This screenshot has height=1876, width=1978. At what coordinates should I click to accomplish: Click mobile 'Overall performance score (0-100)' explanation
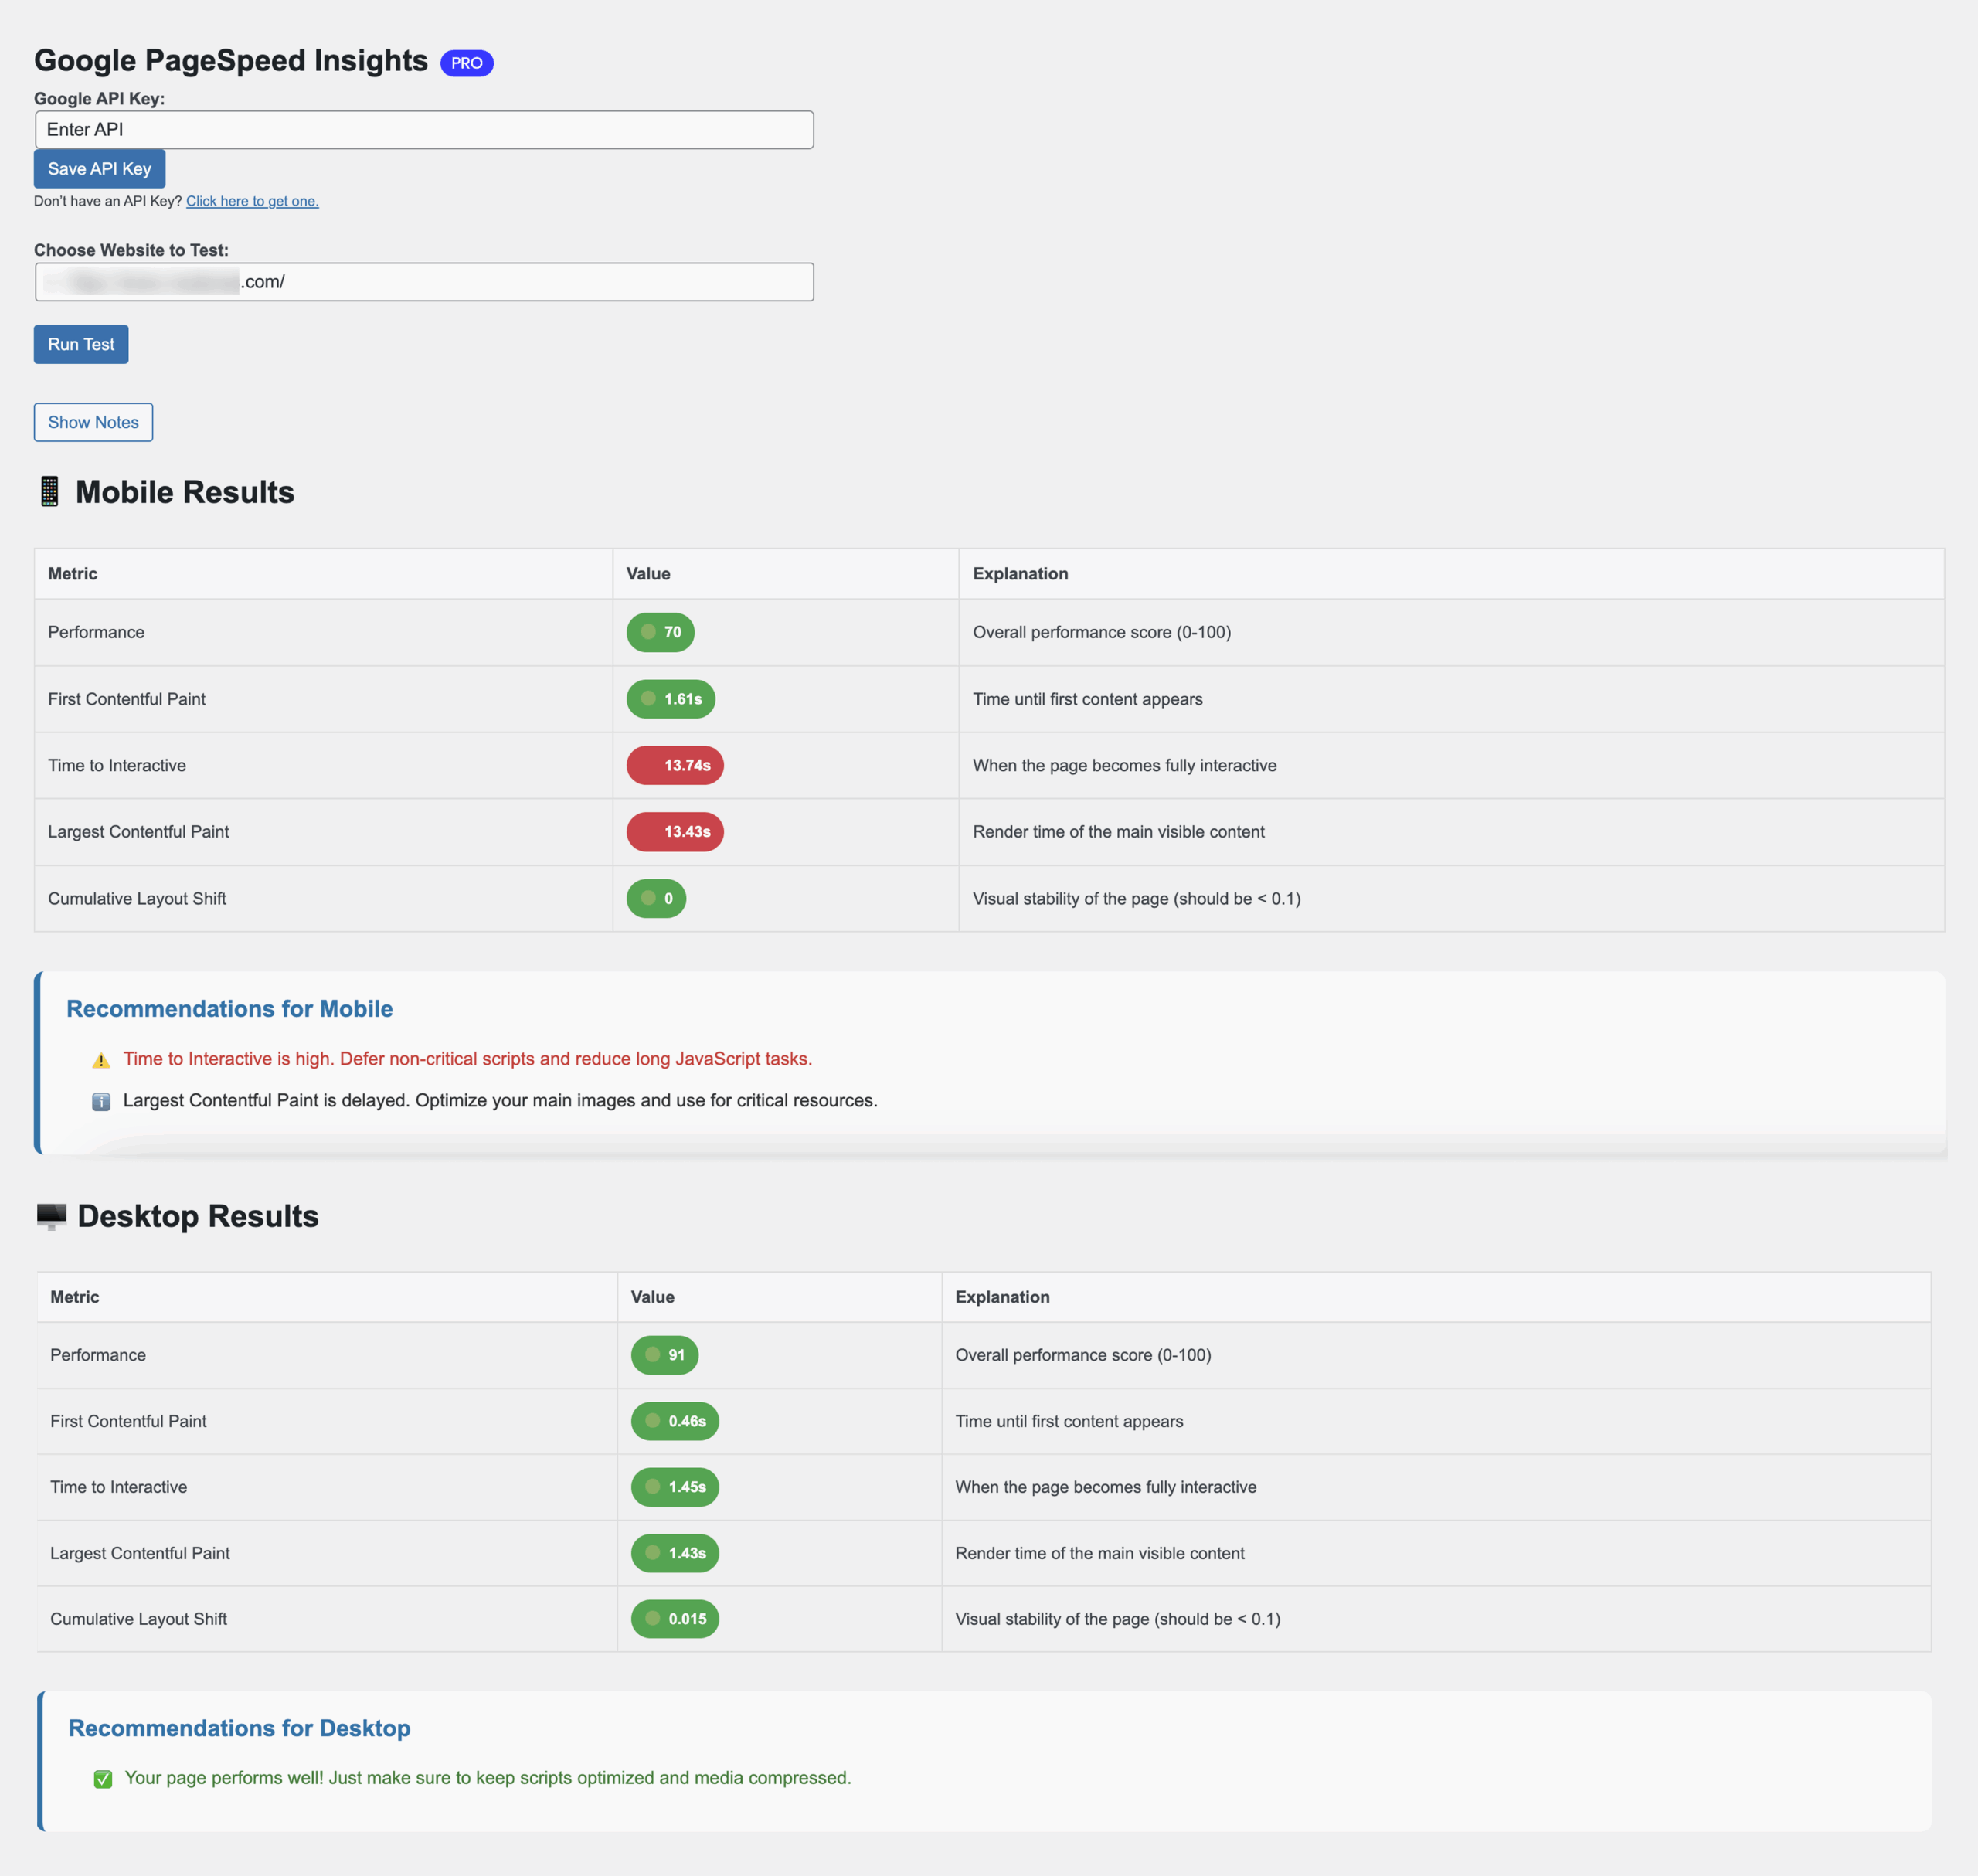click(1102, 632)
